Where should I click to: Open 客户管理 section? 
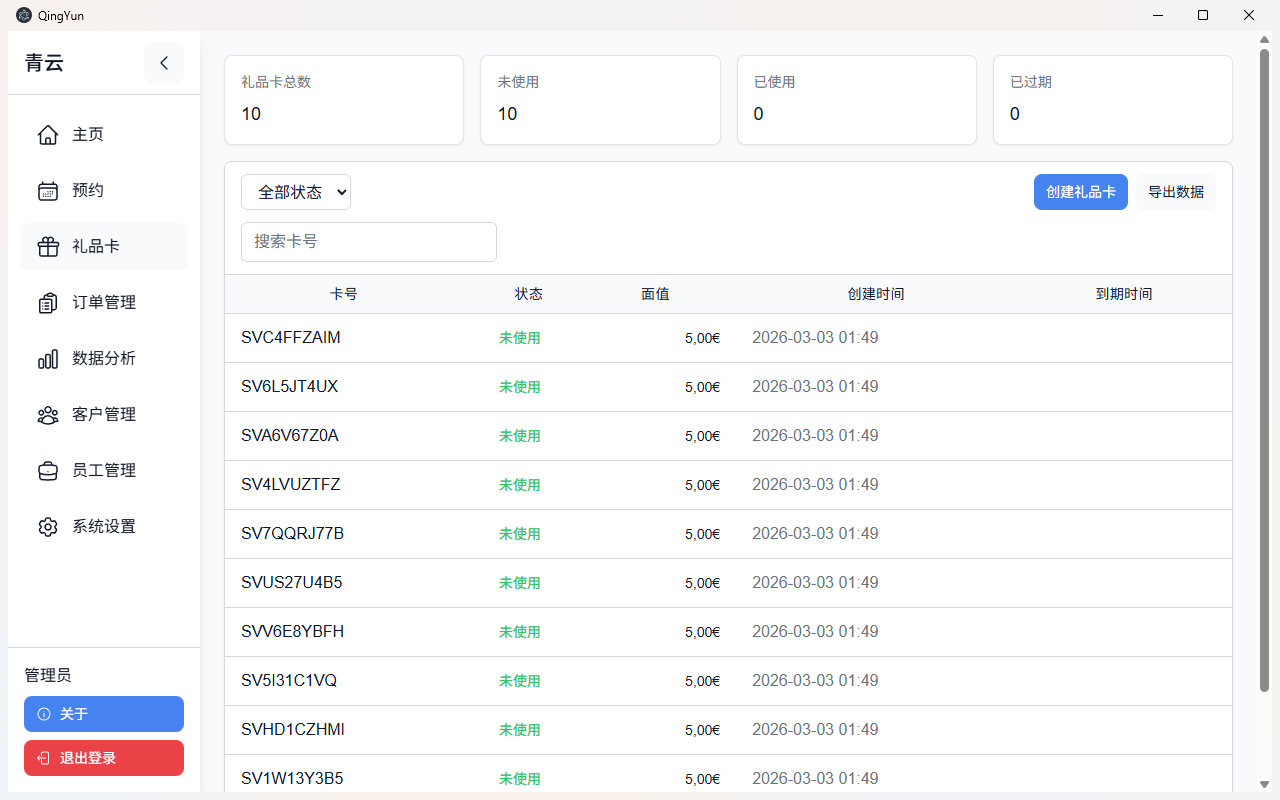coord(104,415)
